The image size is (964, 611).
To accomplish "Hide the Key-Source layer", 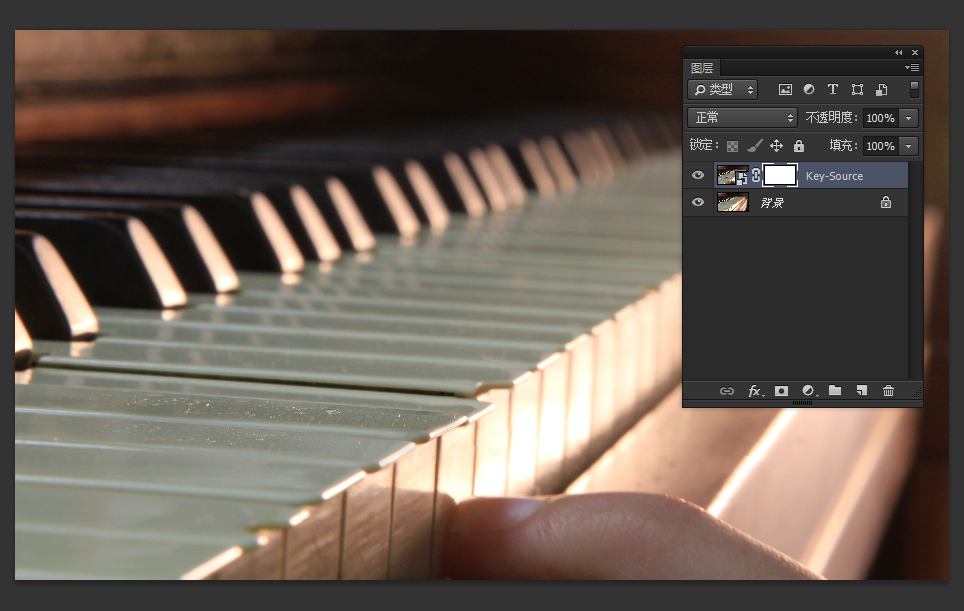I will coord(698,175).
